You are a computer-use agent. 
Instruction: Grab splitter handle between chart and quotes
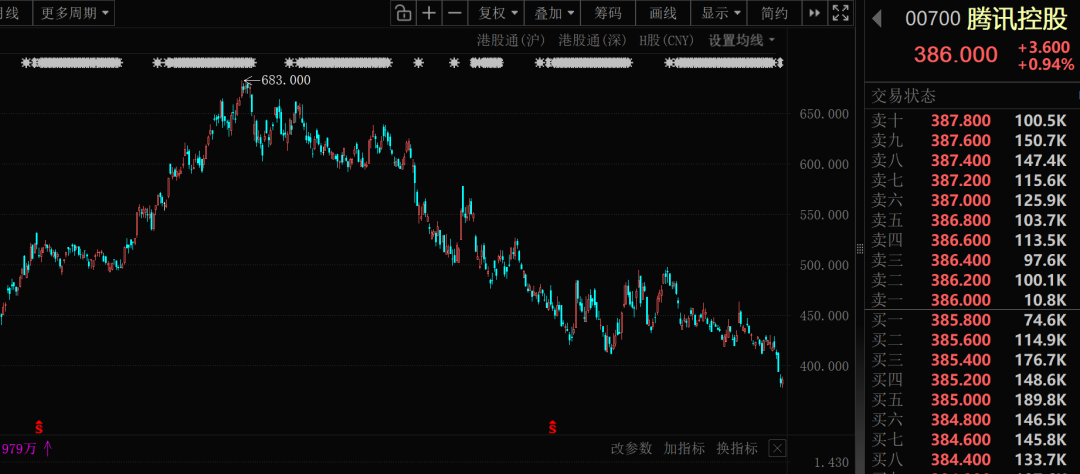click(x=859, y=249)
